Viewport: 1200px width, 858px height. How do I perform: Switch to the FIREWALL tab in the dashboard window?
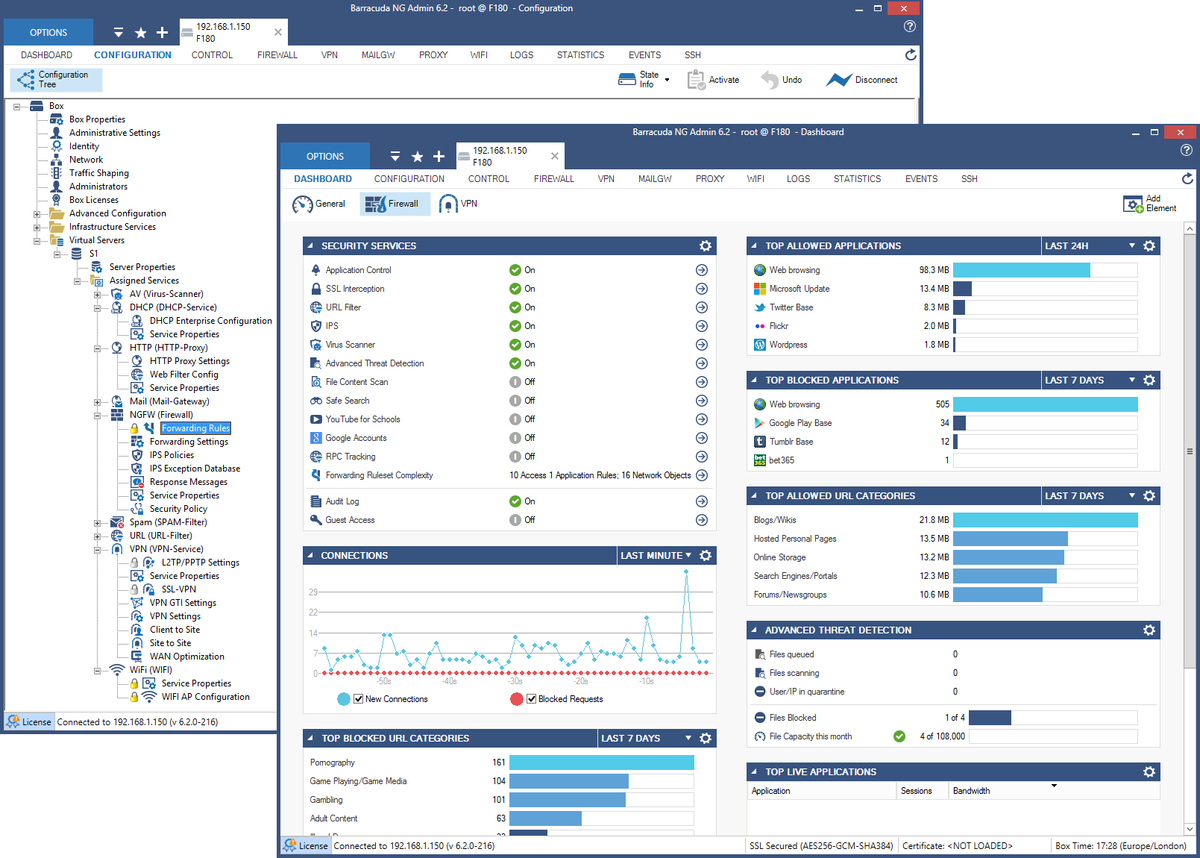pyautogui.click(x=554, y=179)
